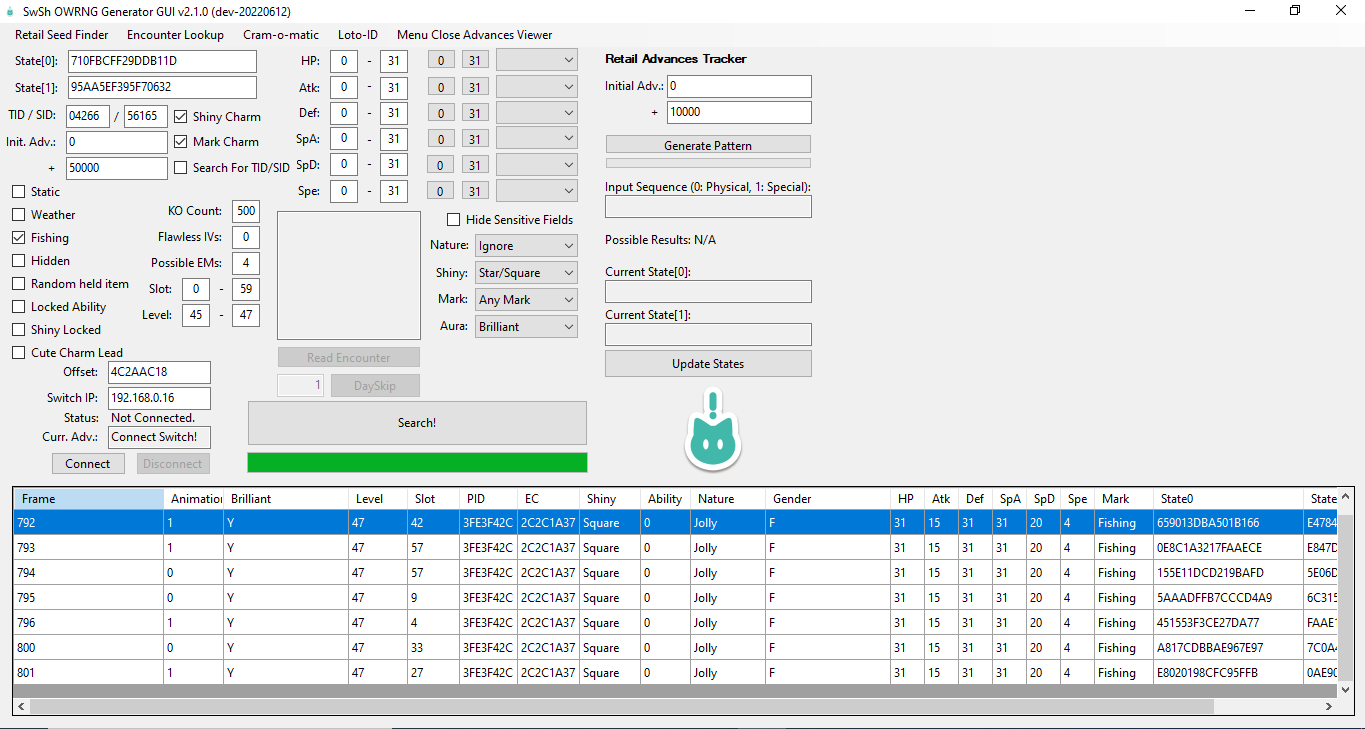
Task: Enable Search For TID/SID checkbox
Action: coord(181,168)
